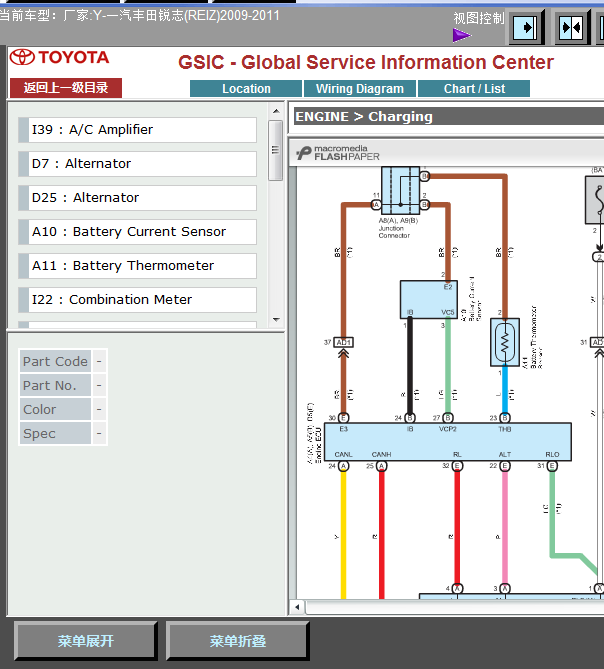604x669 pixels.
Task: Click the diagram horizontal scroll-left arrow
Action: click(x=297, y=607)
